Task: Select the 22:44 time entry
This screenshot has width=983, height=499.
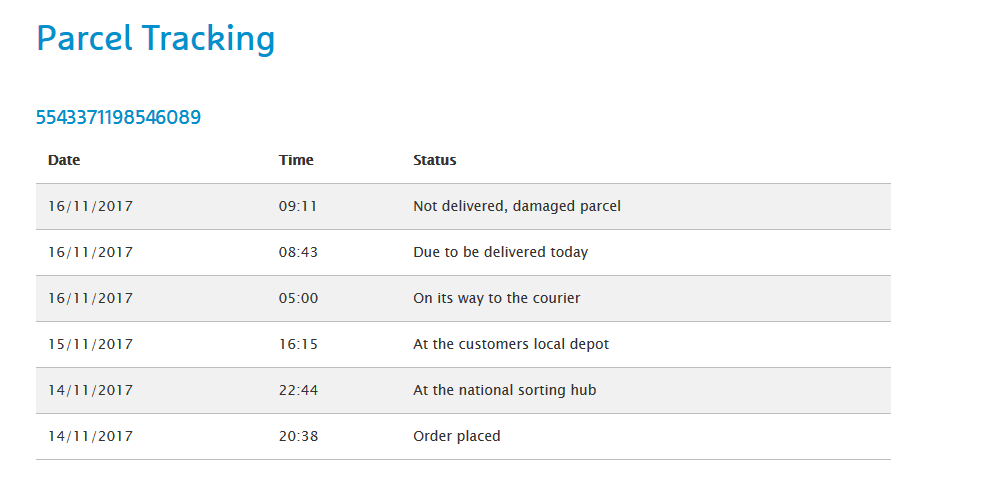Action: coord(298,391)
